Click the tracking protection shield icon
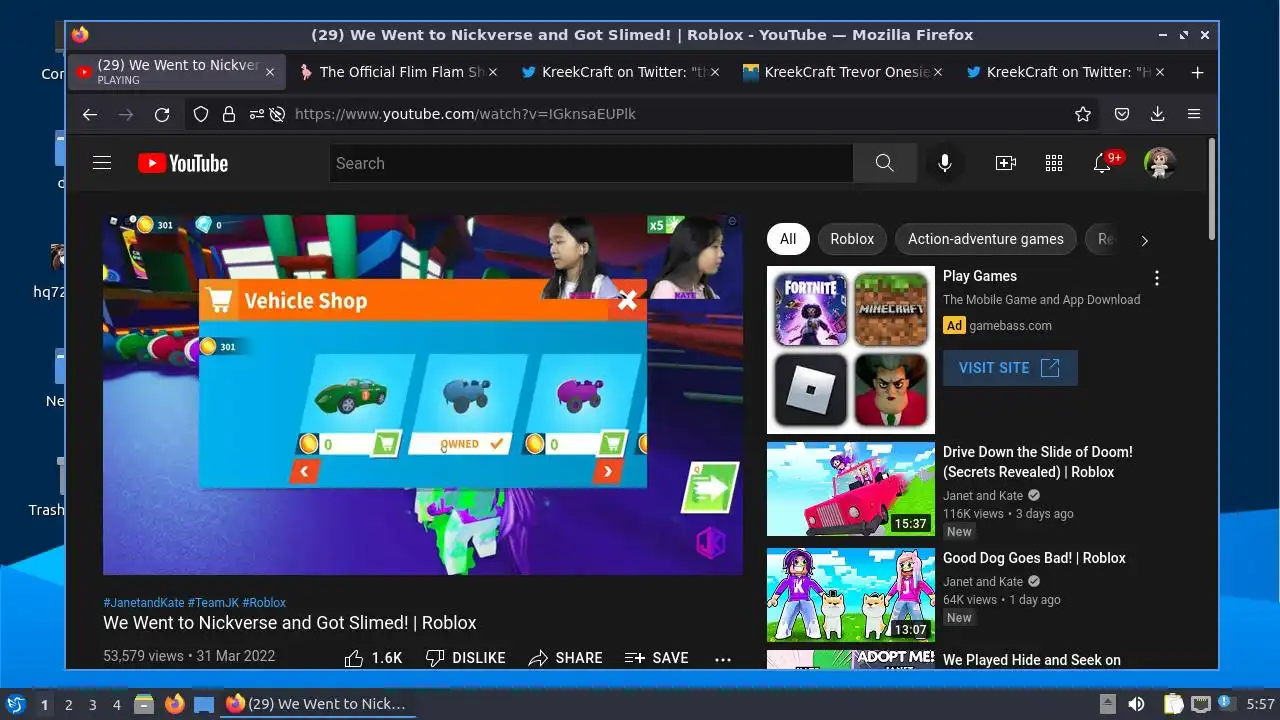The height and width of the screenshot is (720, 1280). [x=201, y=114]
